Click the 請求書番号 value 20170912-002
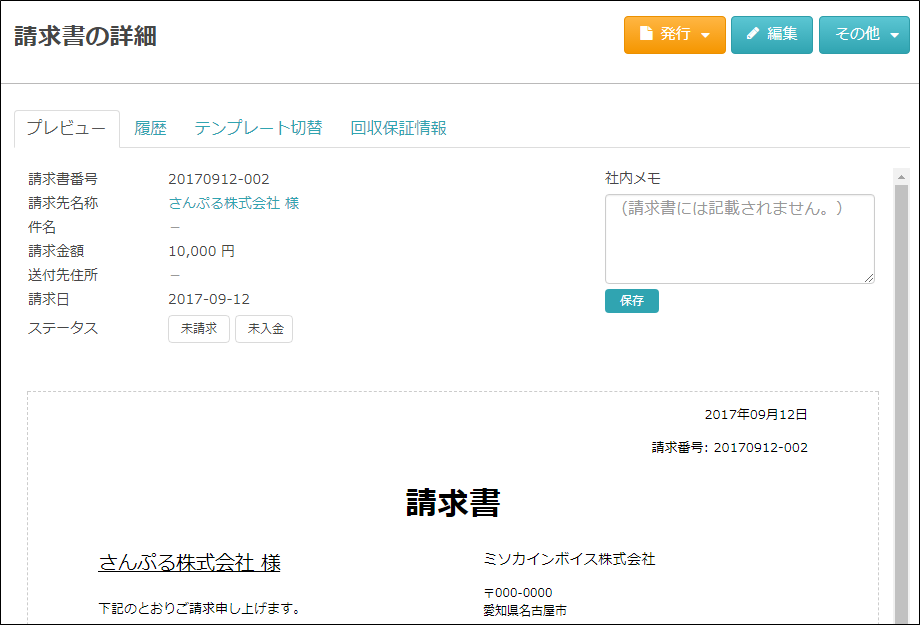 (x=219, y=179)
